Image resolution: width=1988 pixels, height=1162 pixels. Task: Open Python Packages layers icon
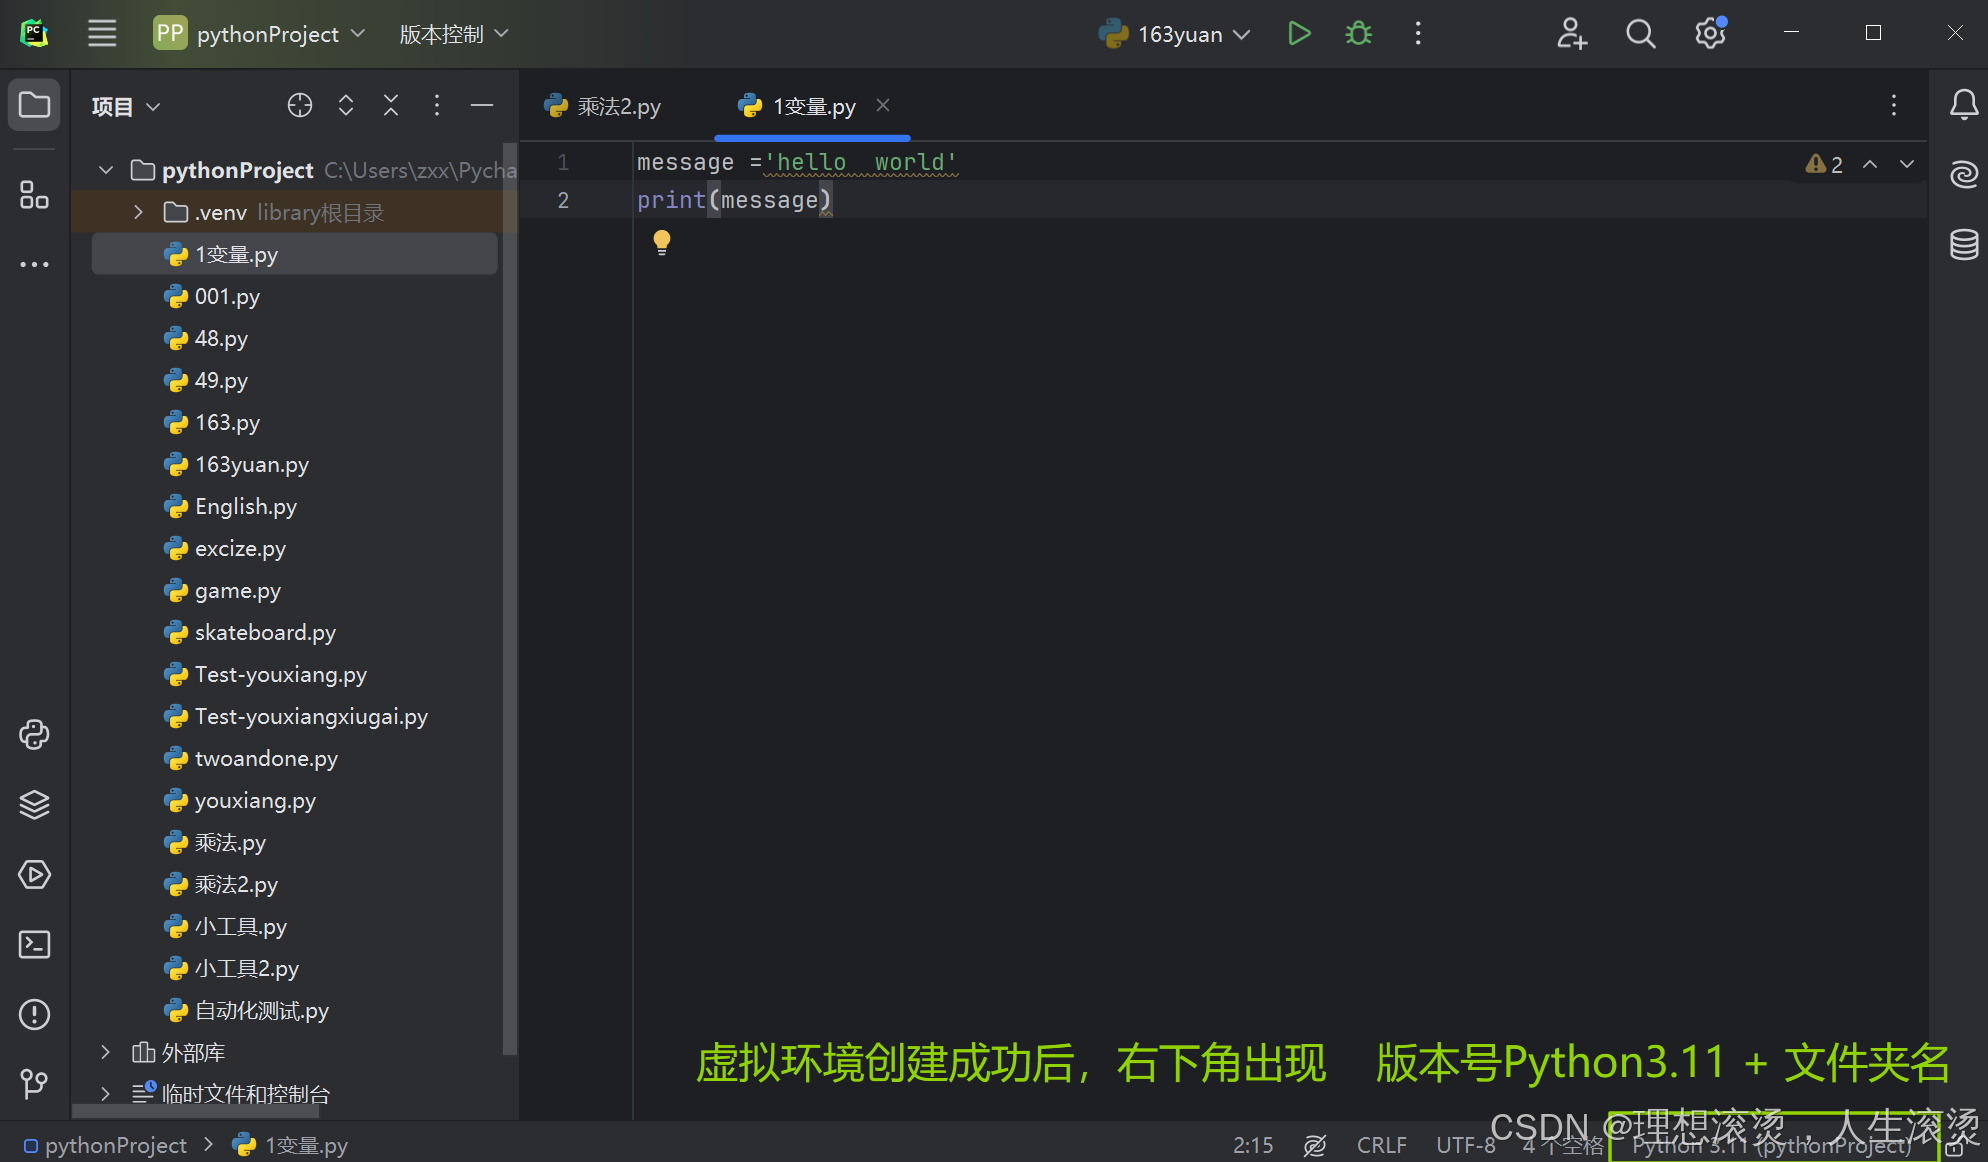[x=34, y=805]
